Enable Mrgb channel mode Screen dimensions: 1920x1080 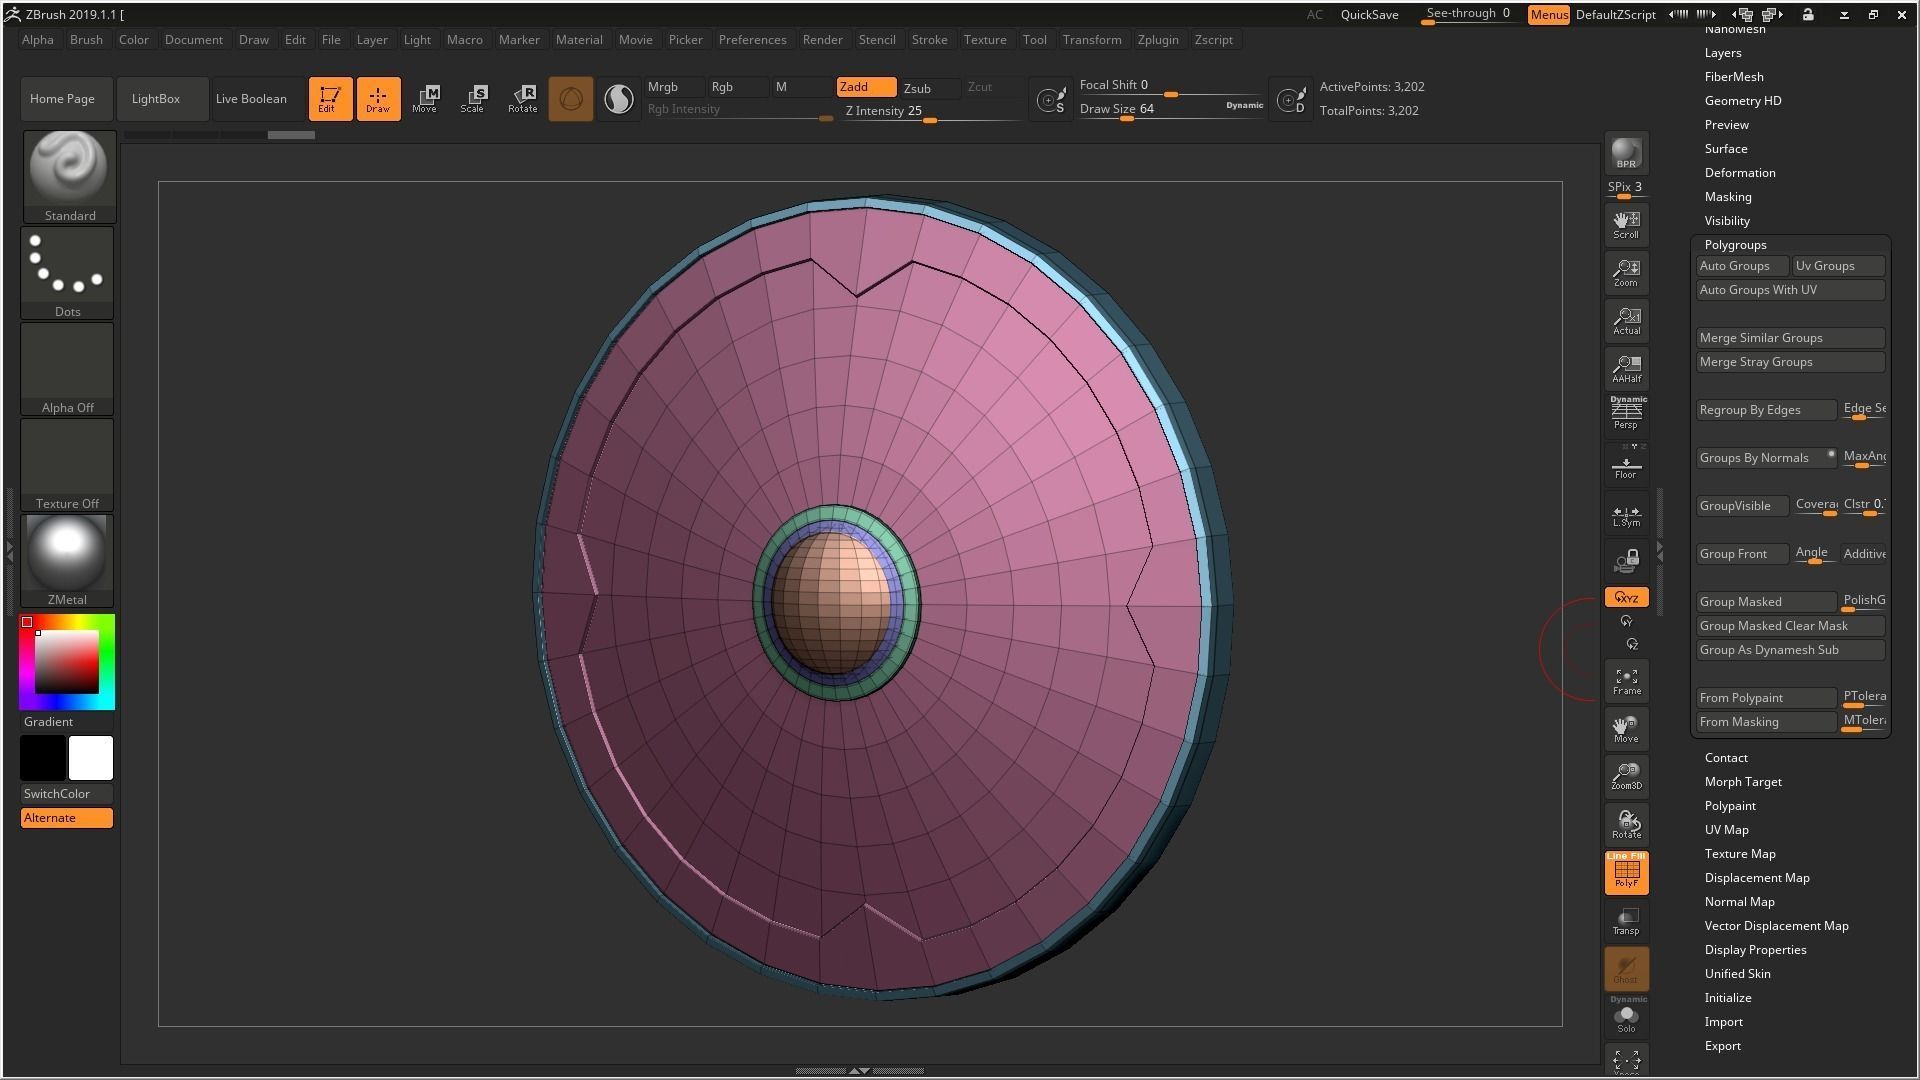674,87
